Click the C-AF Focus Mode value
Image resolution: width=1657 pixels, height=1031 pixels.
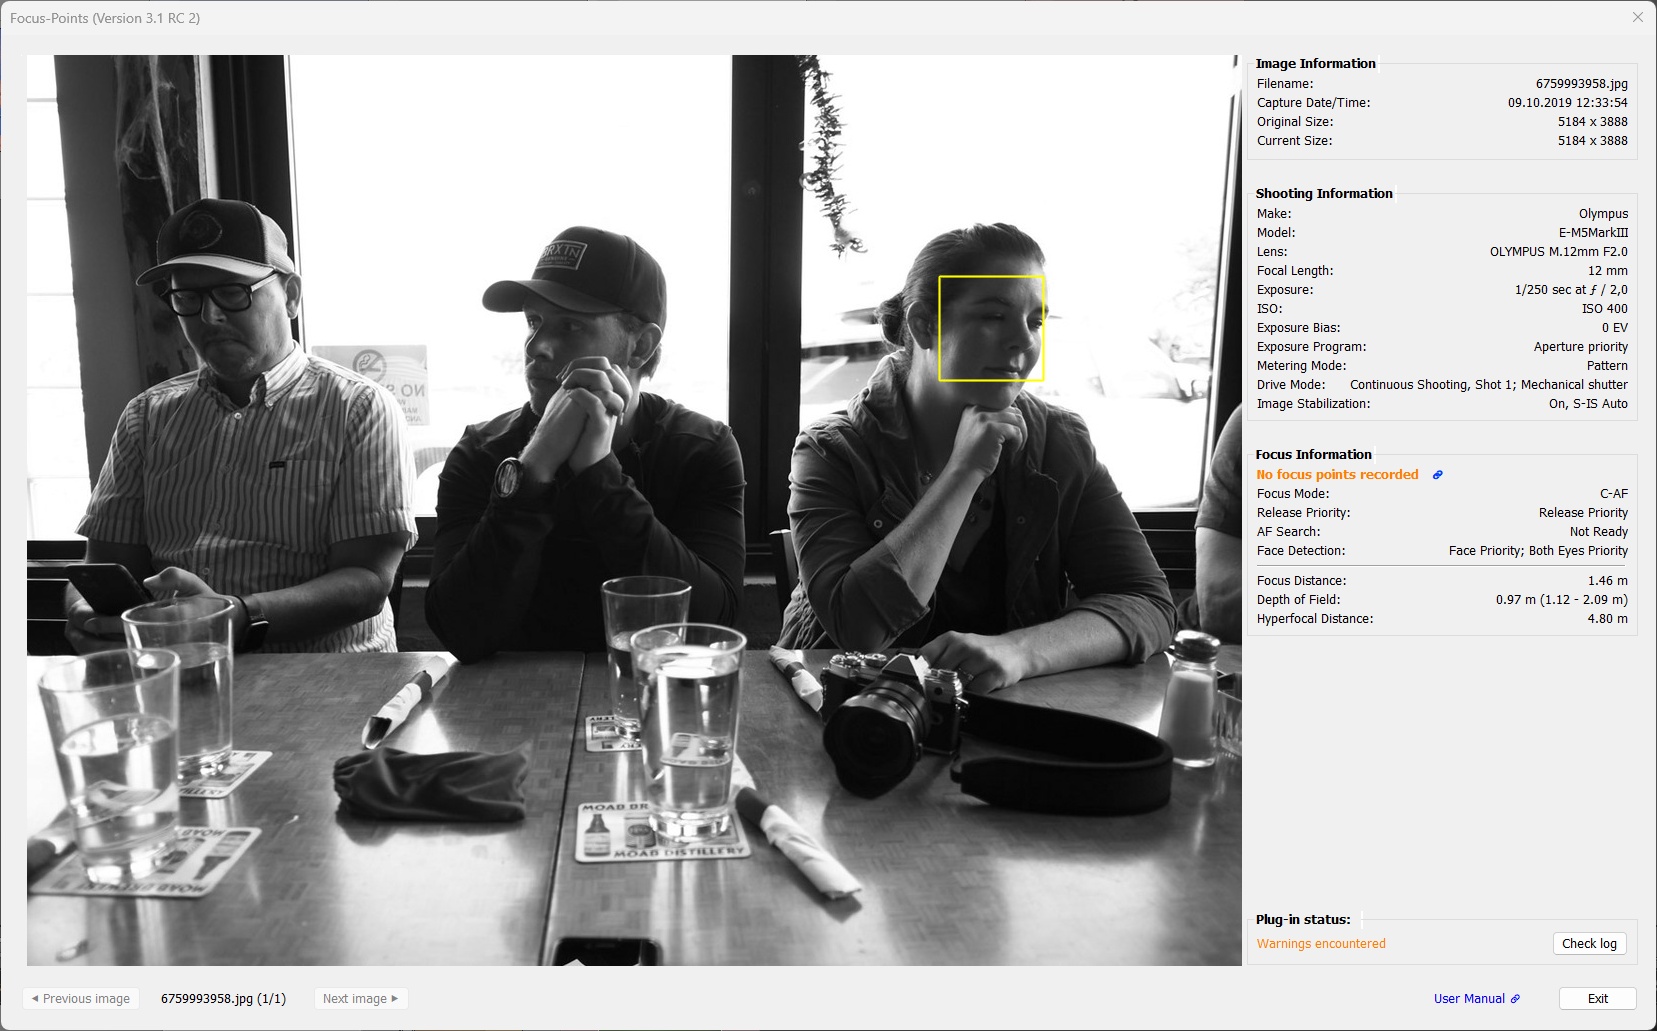(x=1615, y=493)
